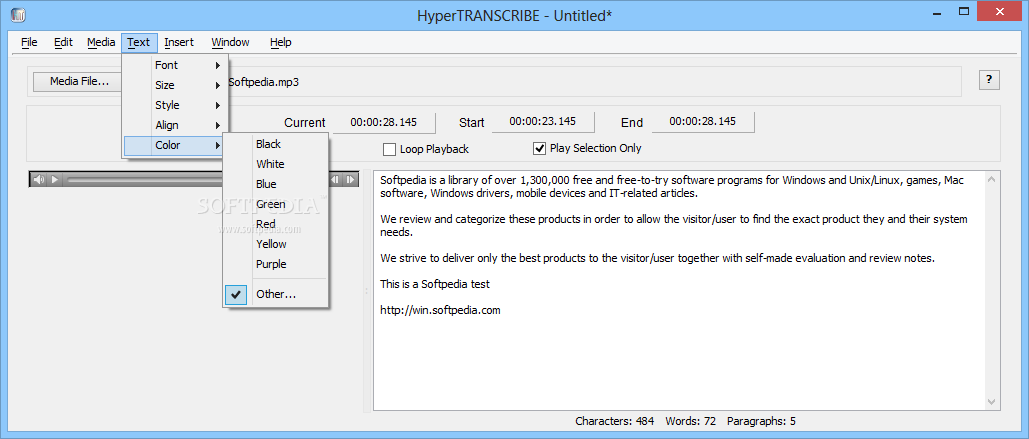Viewport: 1029px width, 439px height.
Task: Open the help question mark button
Action: point(989,80)
